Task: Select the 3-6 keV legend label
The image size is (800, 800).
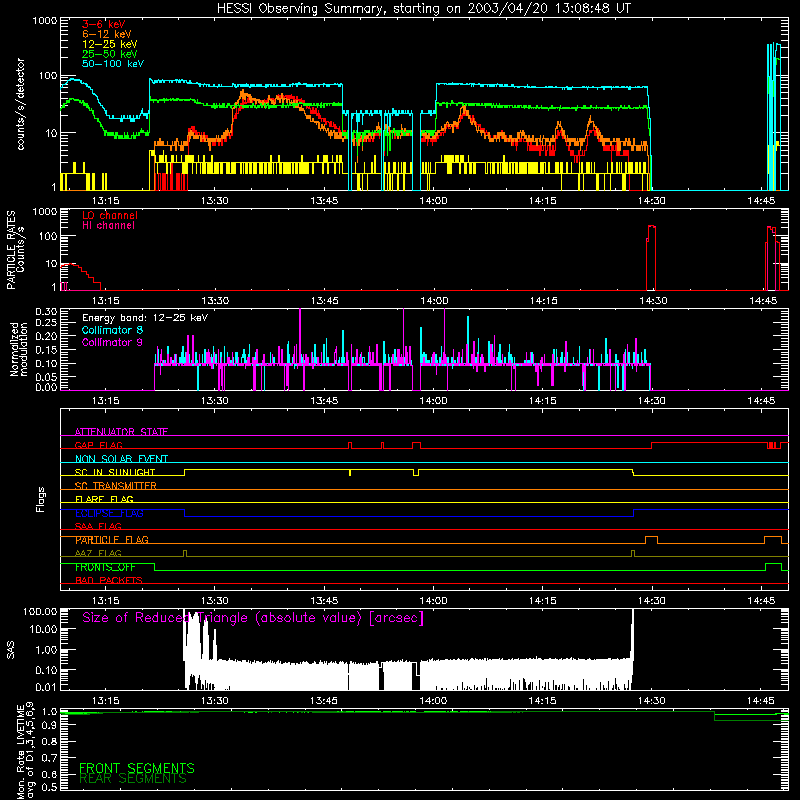Action: (x=104, y=24)
